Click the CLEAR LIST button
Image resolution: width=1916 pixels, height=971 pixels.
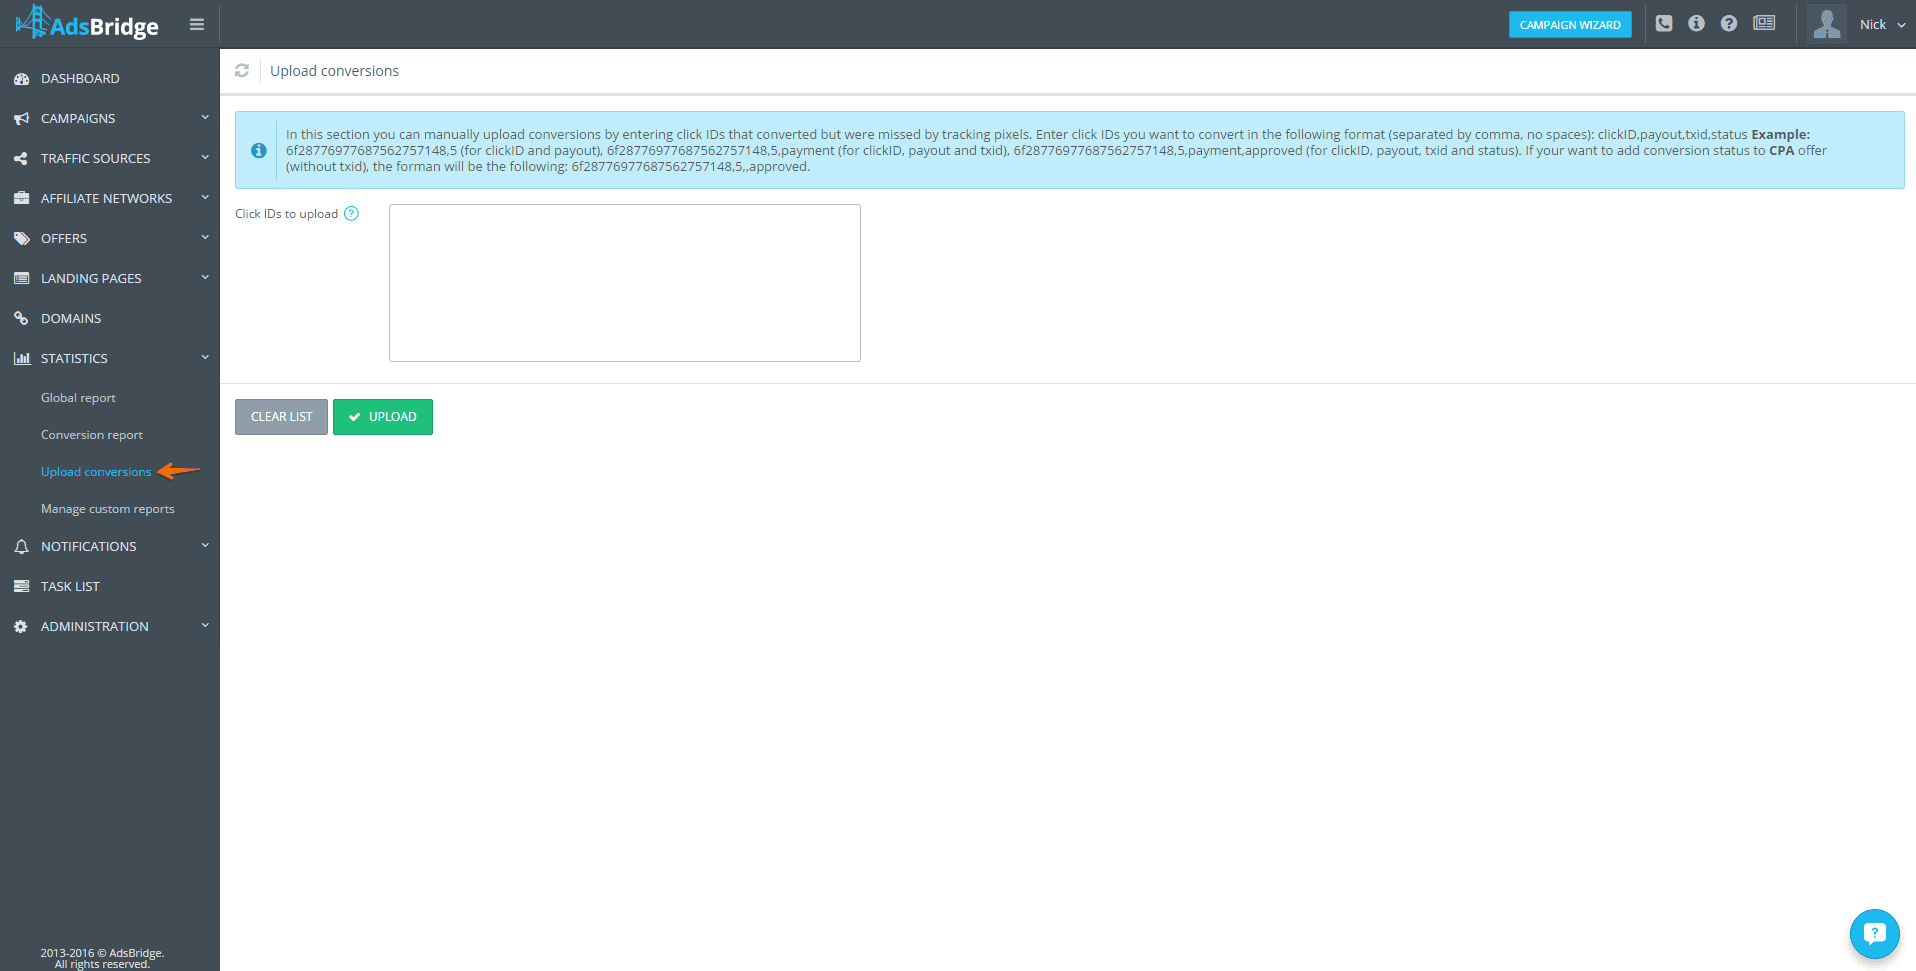tap(281, 417)
